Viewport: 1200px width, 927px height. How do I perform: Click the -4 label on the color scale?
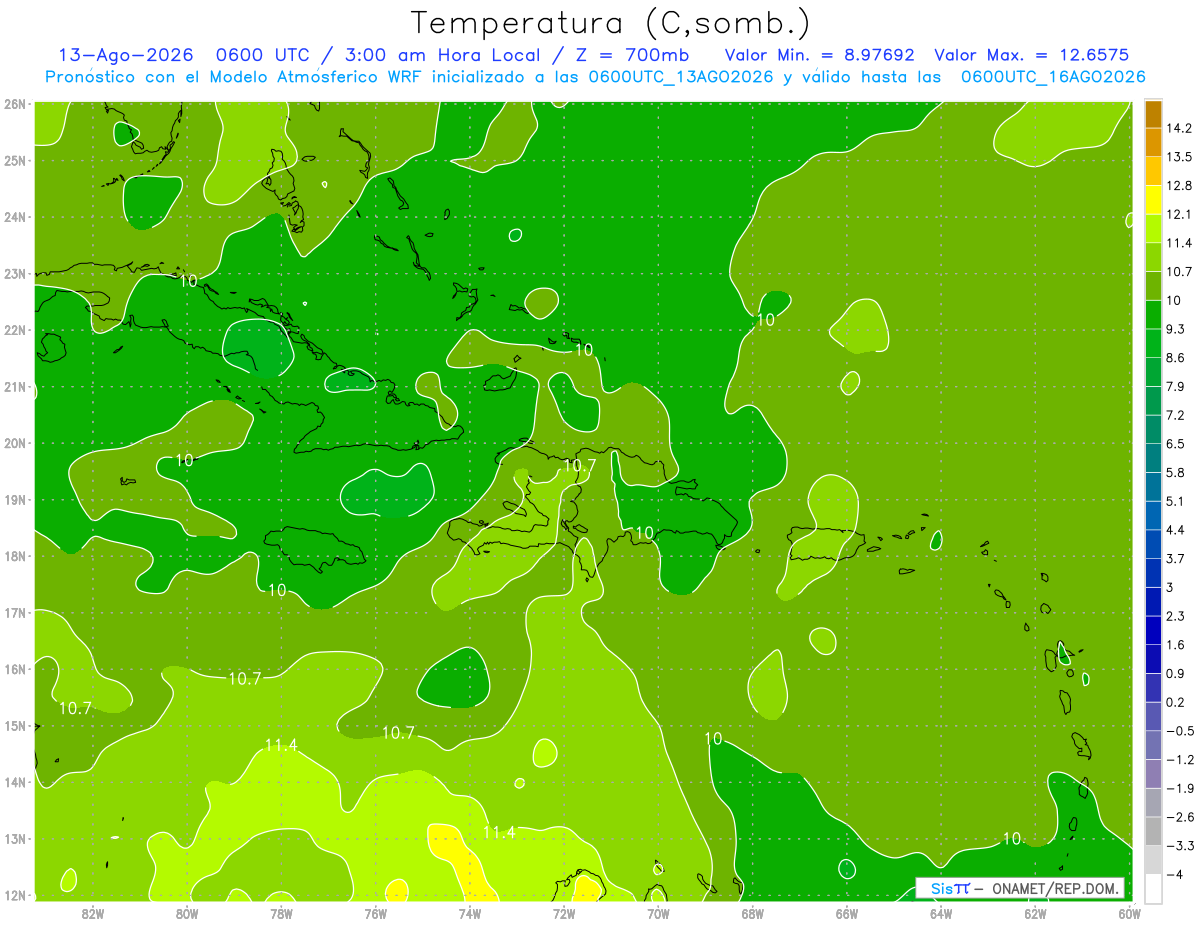click(x=1173, y=875)
